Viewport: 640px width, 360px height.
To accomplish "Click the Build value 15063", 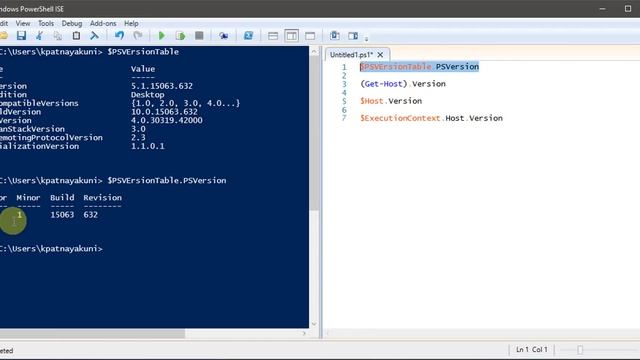I will tap(62, 214).
